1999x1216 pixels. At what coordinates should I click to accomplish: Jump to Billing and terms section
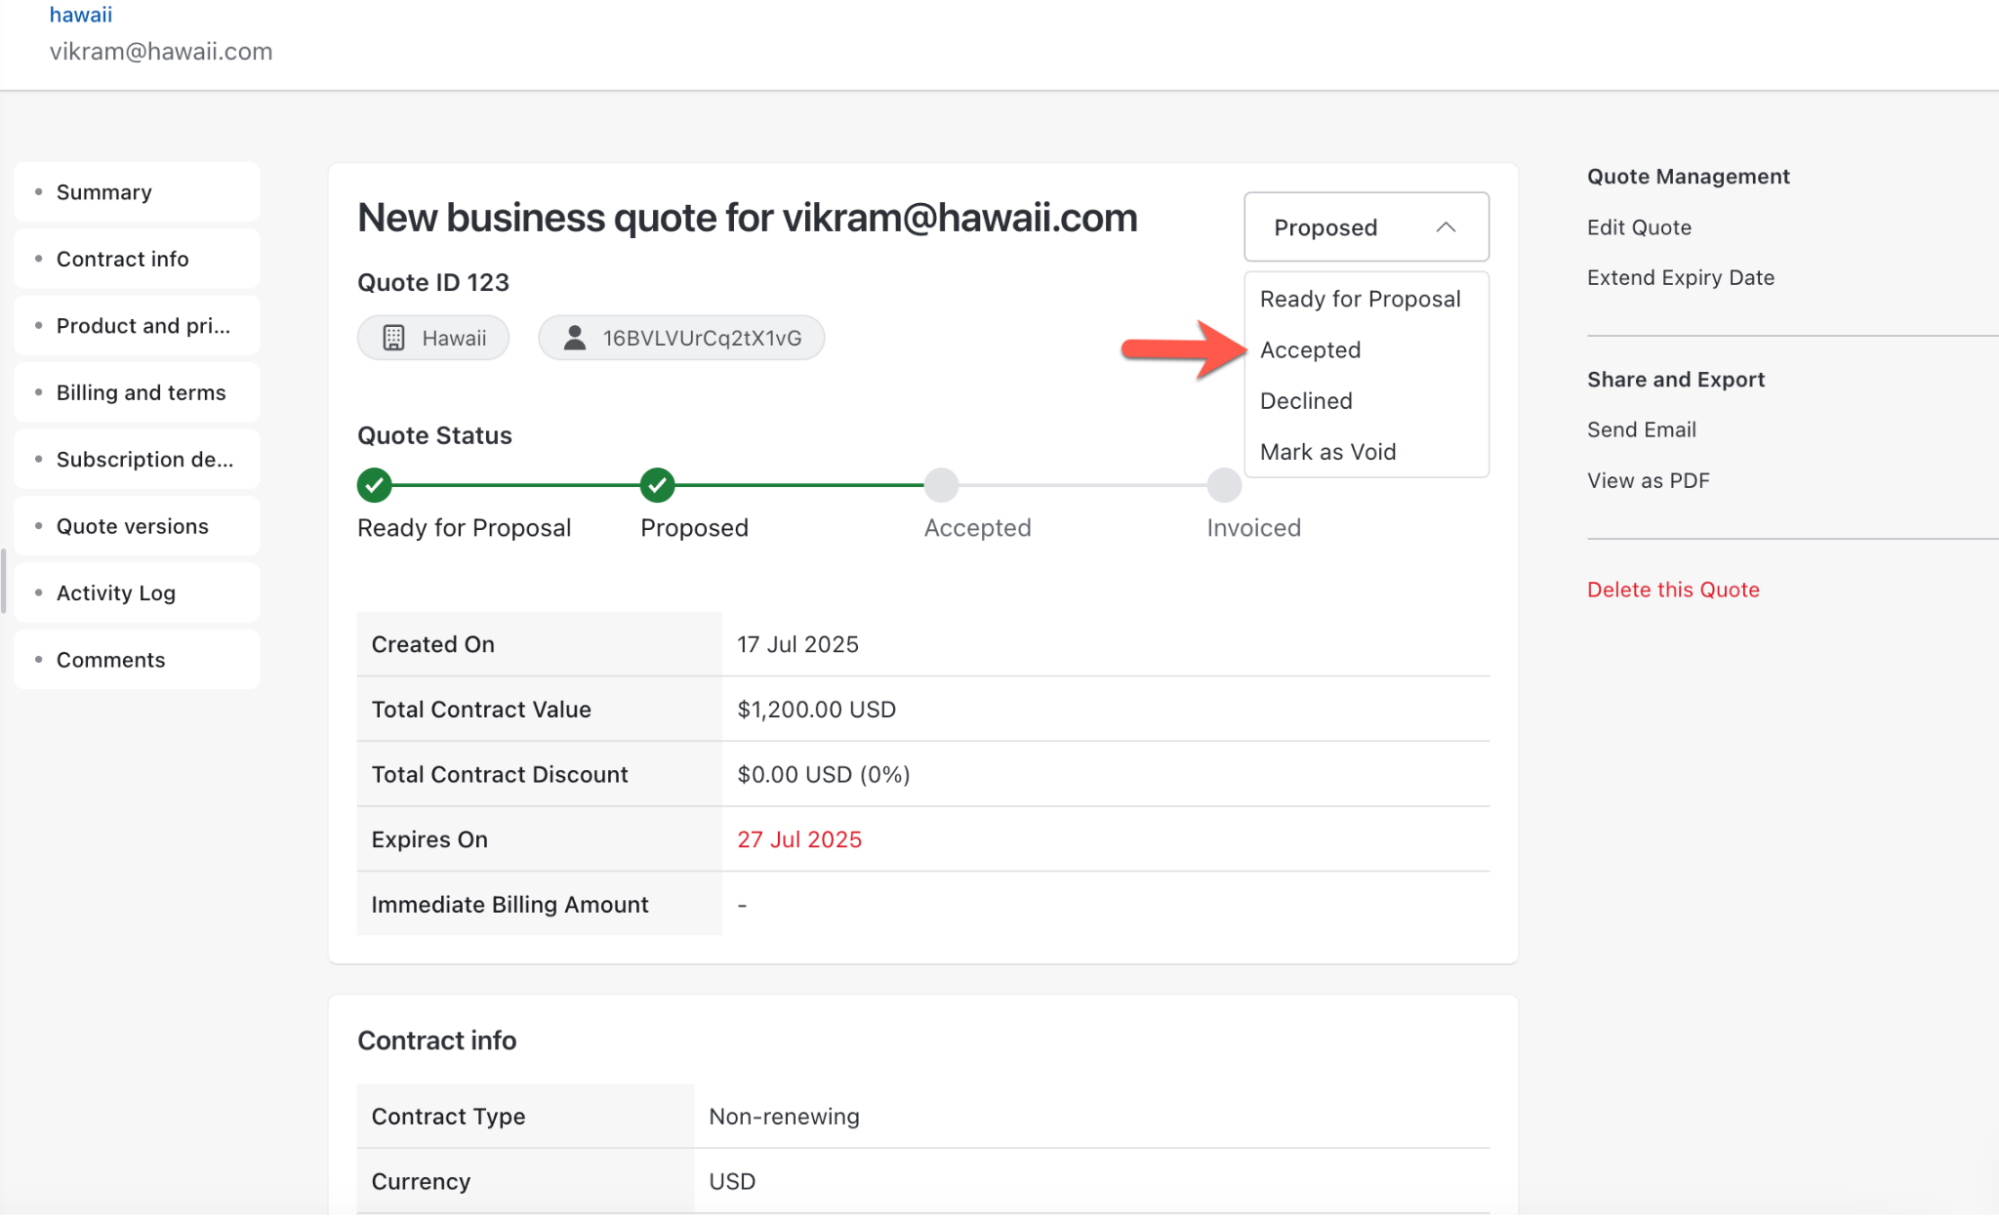[141, 392]
